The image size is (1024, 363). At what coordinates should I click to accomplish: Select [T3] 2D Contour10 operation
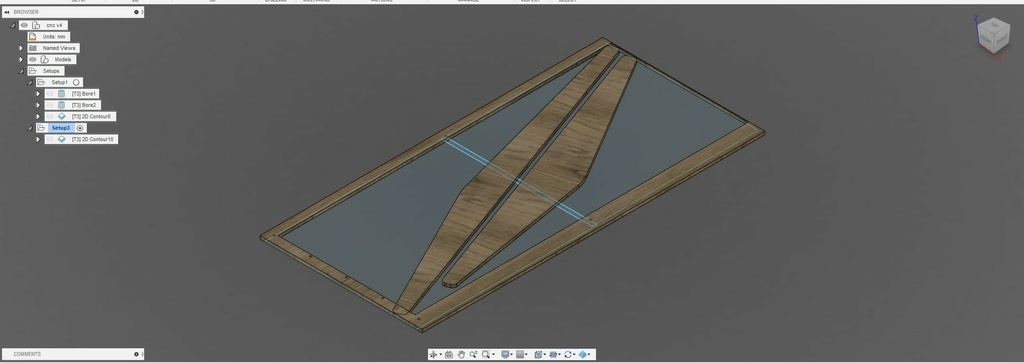pyautogui.click(x=92, y=140)
